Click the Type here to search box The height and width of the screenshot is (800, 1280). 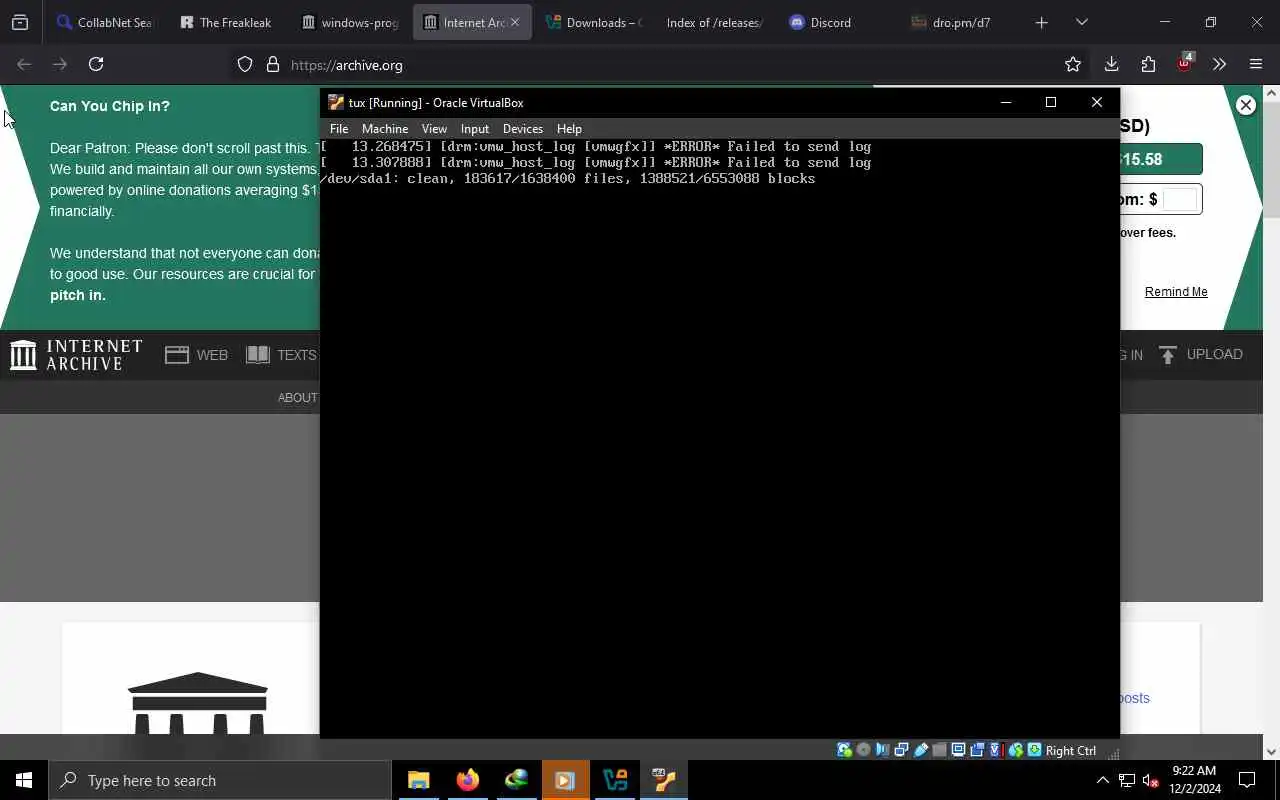click(x=220, y=780)
